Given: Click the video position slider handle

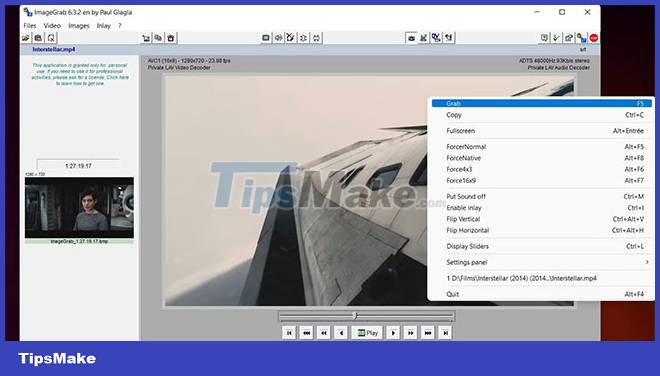Looking at the screenshot, I should click(x=356, y=315).
